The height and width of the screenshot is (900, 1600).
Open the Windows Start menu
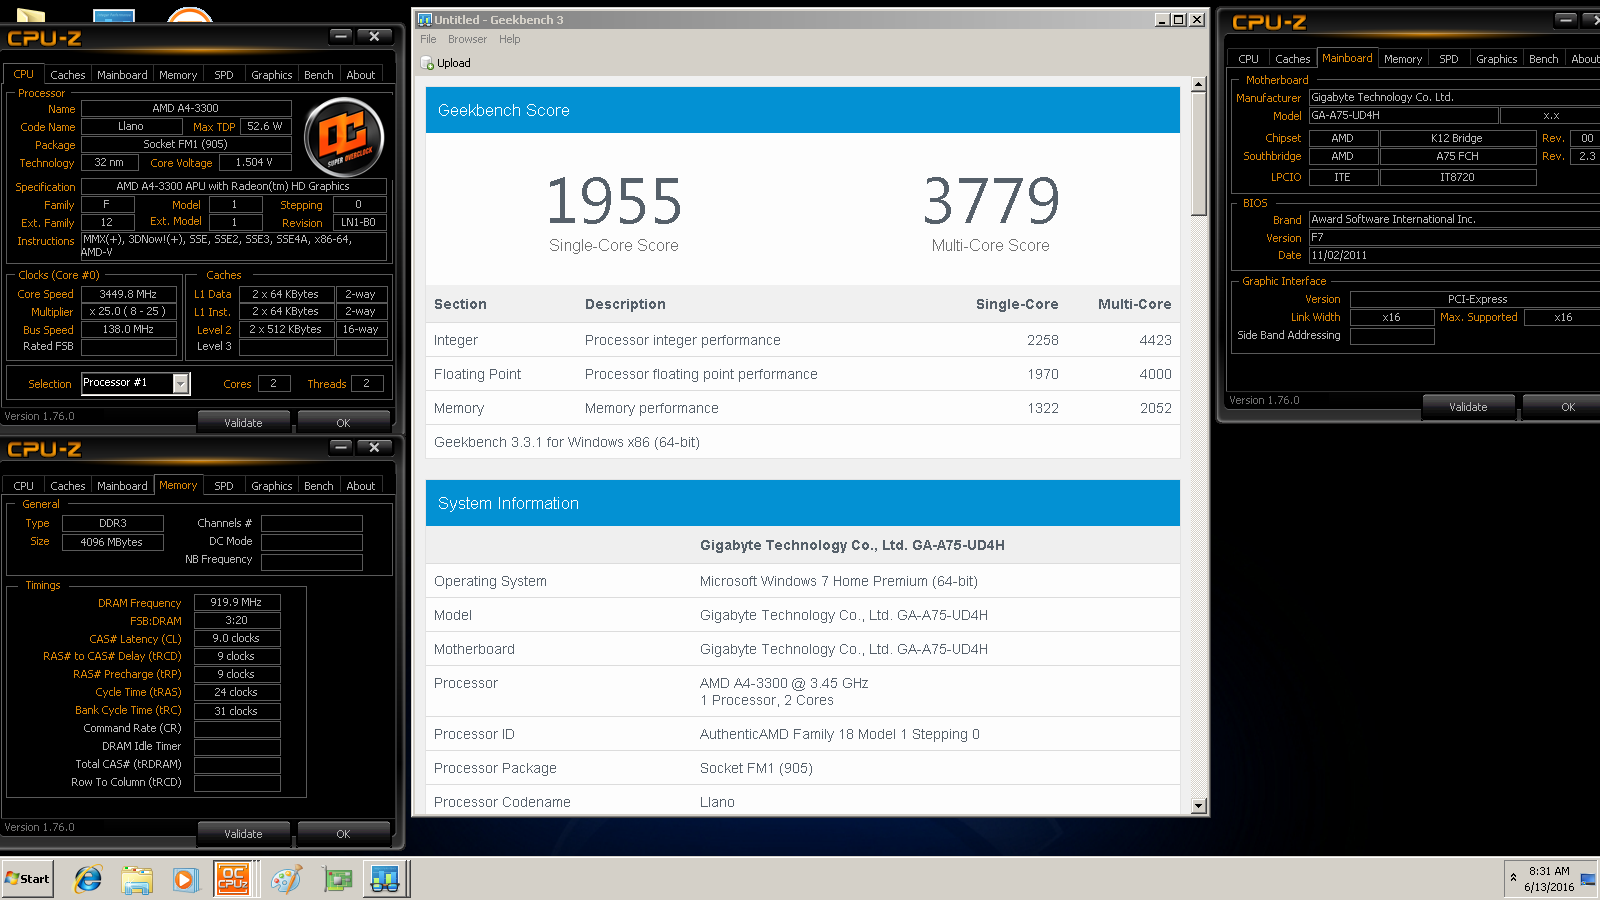click(x=28, y=879)
